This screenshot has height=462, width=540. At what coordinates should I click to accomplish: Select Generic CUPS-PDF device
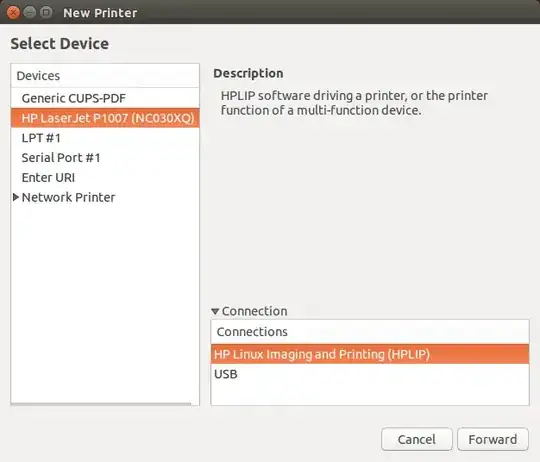click(x=105, y=98)
